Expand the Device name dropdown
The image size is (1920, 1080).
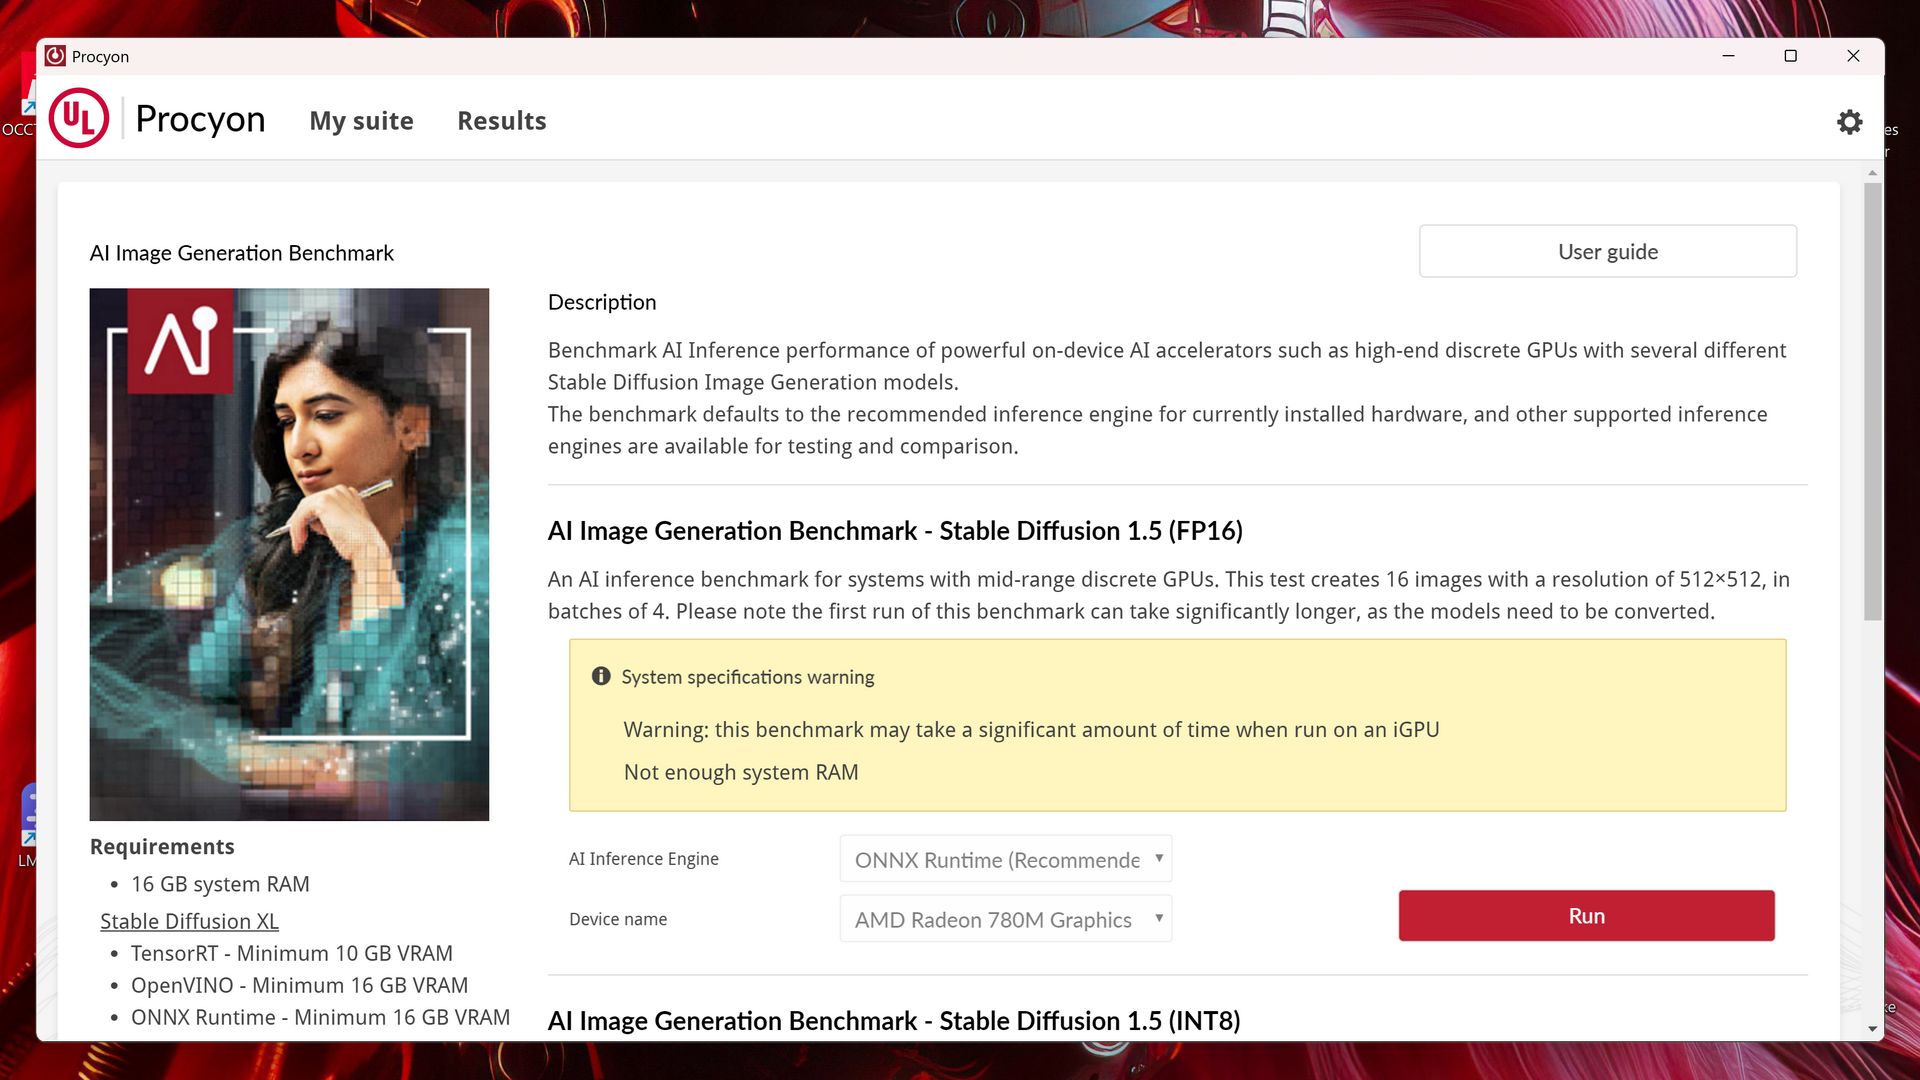pos(1005,919)
